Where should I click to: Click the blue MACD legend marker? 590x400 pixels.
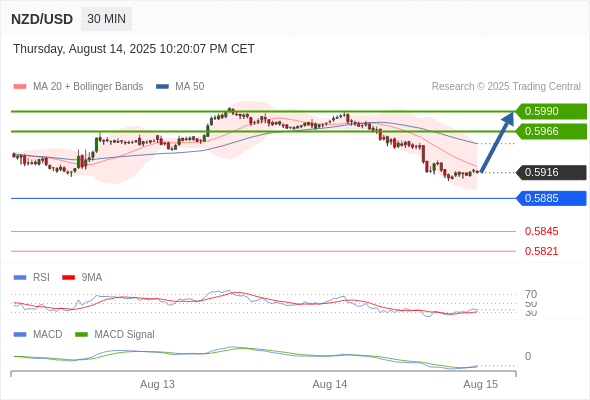coord(20,335)
